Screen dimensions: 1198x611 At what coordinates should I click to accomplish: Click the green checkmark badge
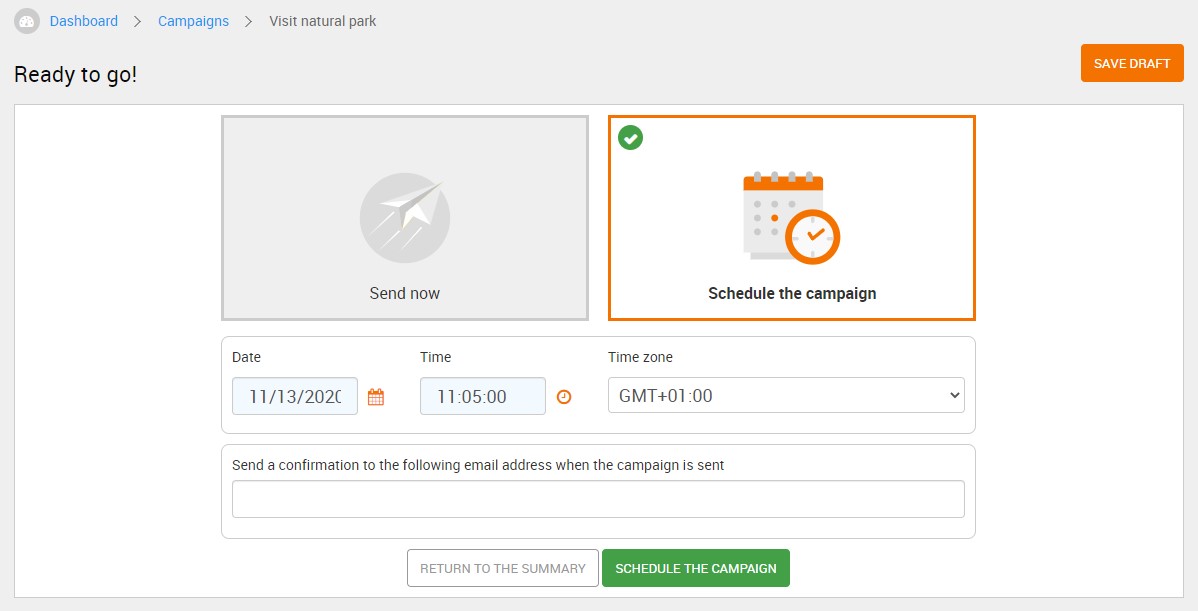coord(630,137)
